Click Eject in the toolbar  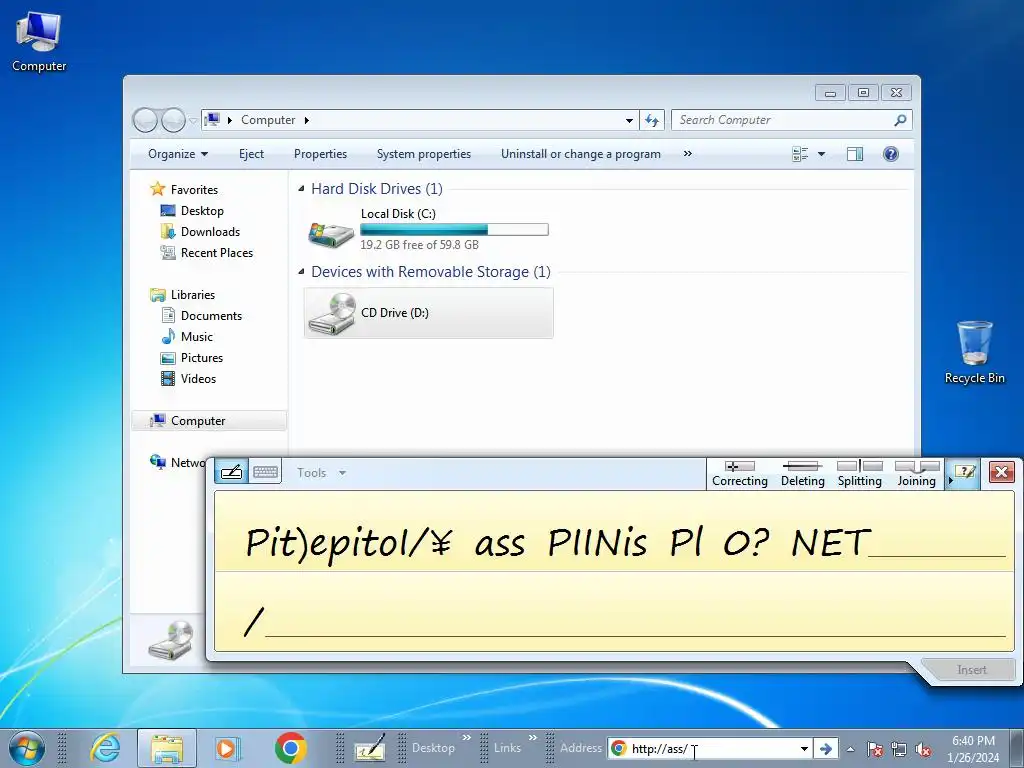click(251, 154)
